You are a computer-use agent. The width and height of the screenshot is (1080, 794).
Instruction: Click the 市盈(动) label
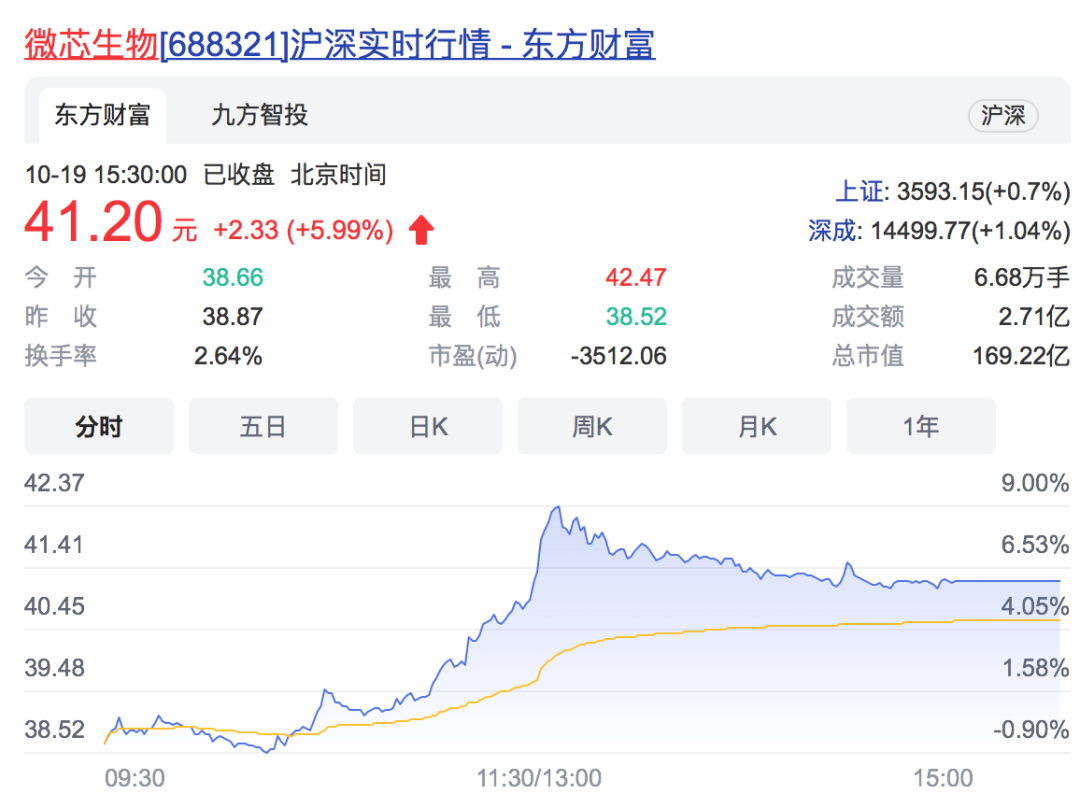coord(472,356)
